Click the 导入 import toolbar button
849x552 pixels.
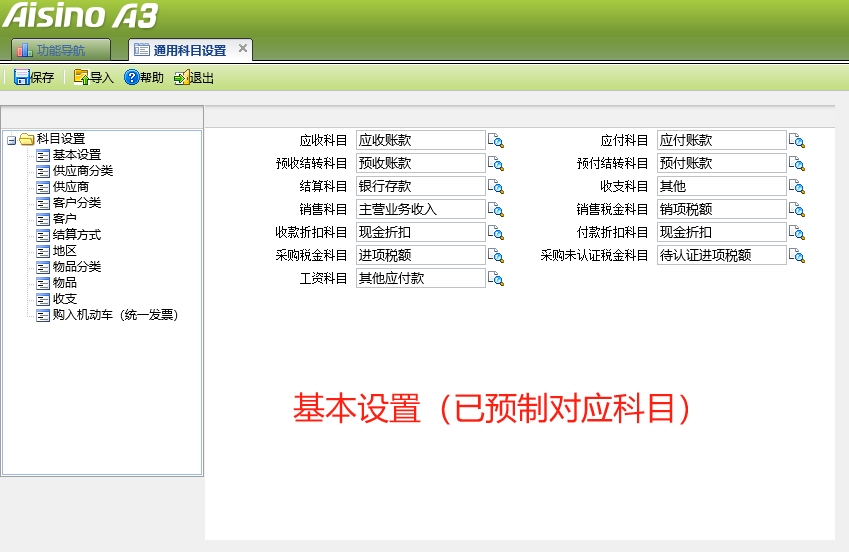tap(94, 77)
